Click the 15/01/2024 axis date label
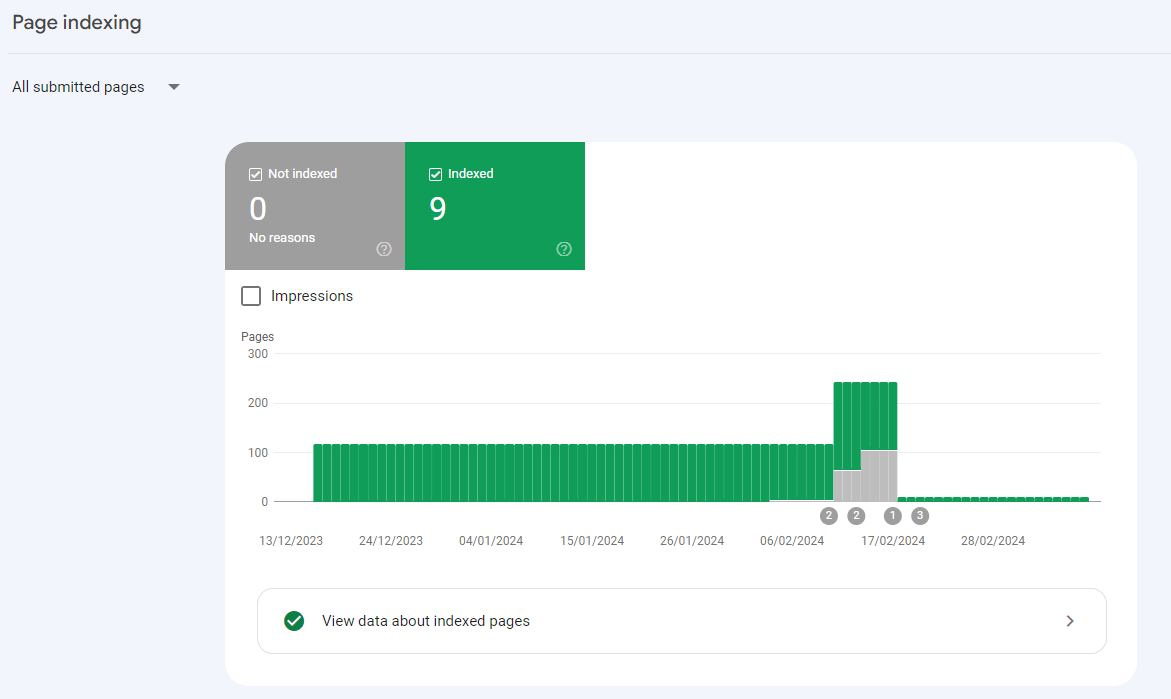1171x699 pixels. [x=592, y=541]
